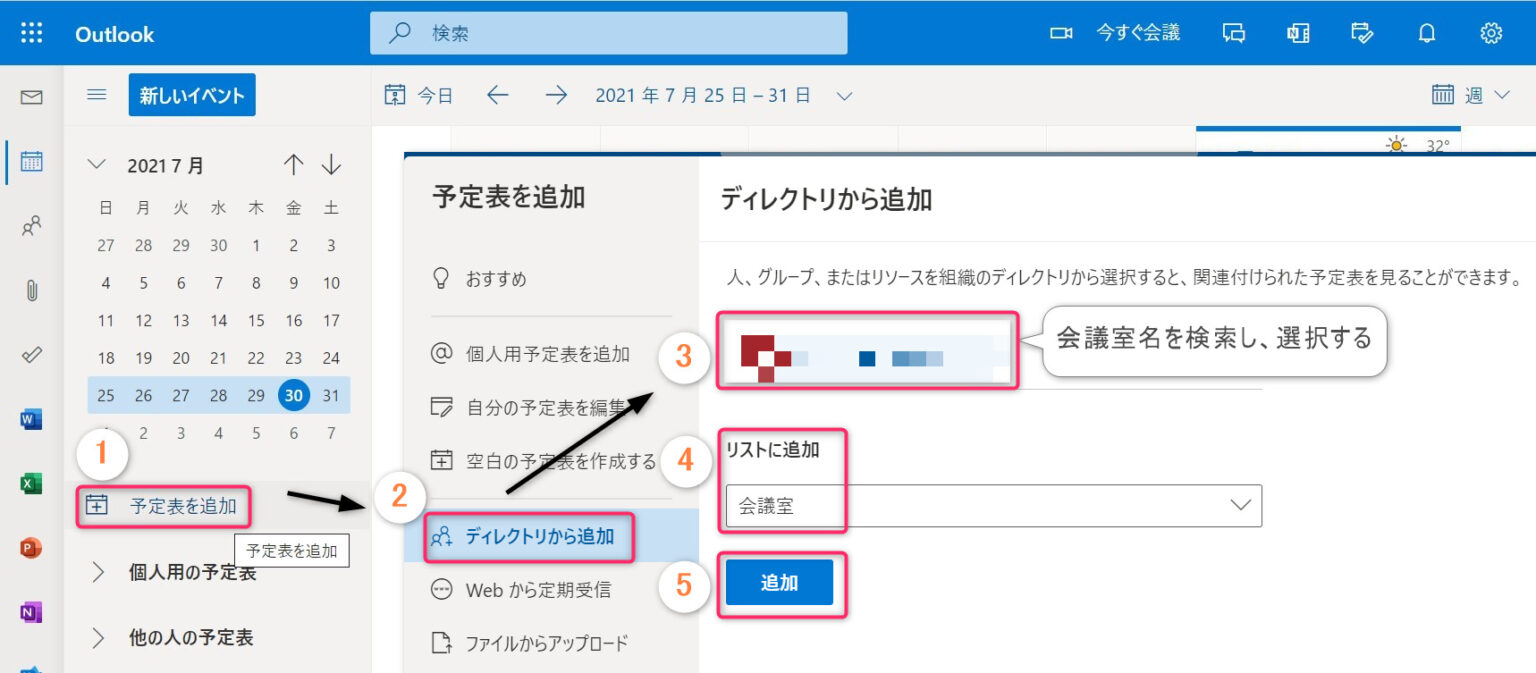Toggle the hamburger navigation pane button
This screenshot has width=1536, height=673.
[x=97, y=95]
